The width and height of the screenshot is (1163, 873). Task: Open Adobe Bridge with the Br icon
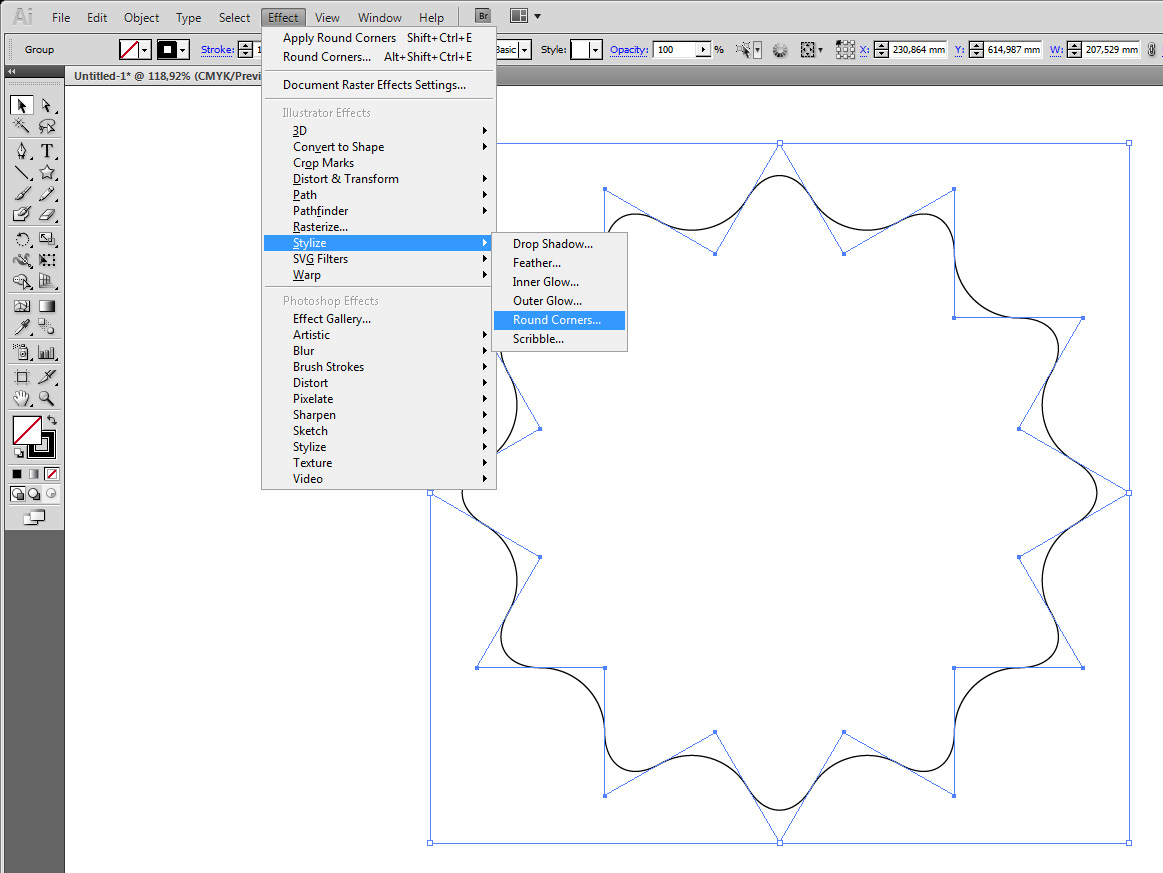pyautogui.click(x=483, y=17)
